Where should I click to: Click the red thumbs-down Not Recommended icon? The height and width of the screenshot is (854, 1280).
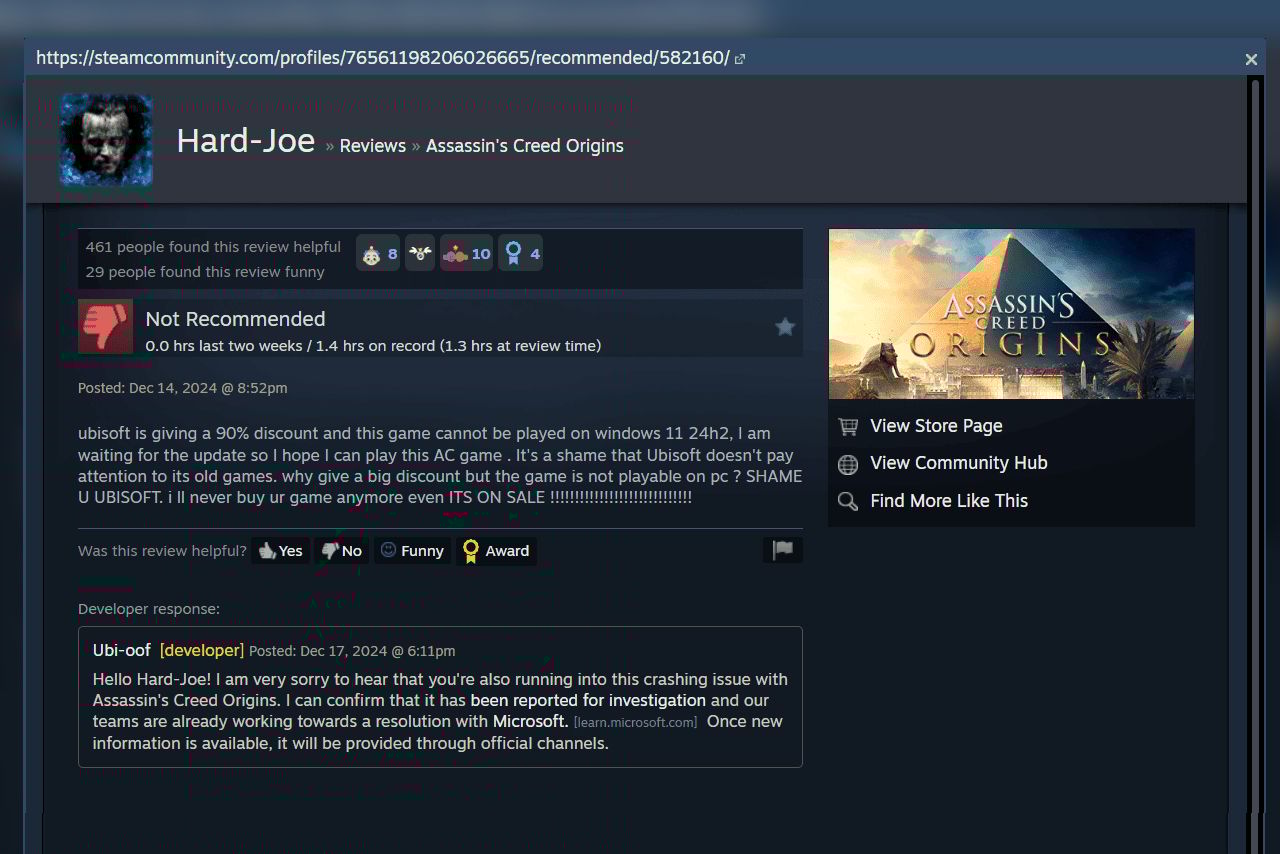105,326
